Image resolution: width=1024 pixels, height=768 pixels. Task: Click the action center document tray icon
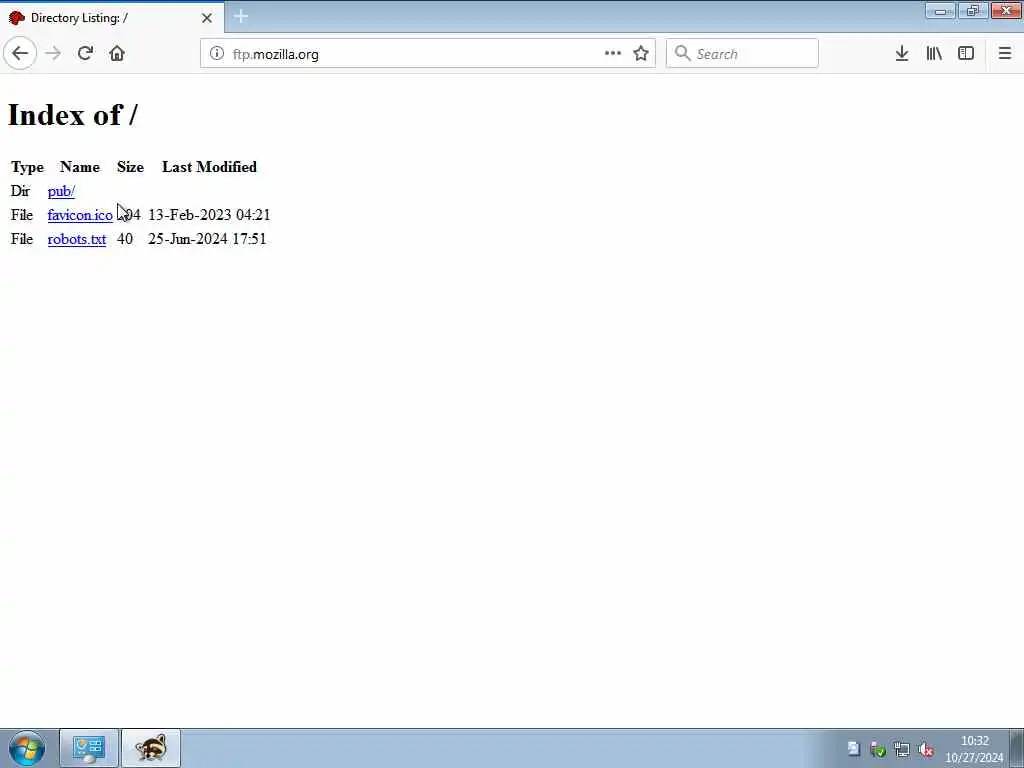pyautogui.click(x=854, y=749)
